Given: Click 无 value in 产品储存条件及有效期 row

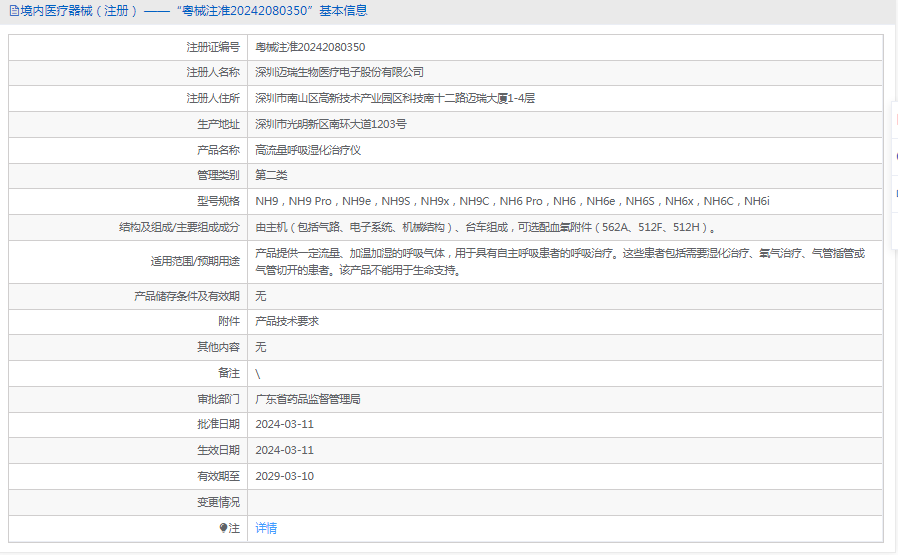Looking at the screenshot, I should pyautogui.click(x=261, y=296).
